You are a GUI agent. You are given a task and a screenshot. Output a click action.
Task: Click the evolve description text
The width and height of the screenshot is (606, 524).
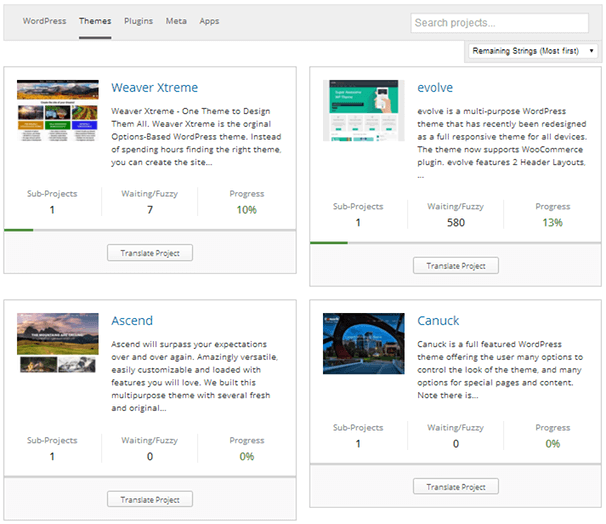point(502,143)
